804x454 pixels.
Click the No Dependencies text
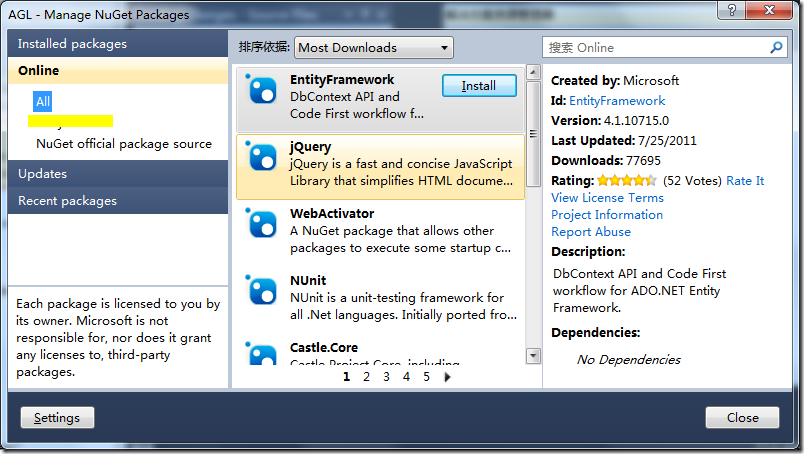(629, 360)
